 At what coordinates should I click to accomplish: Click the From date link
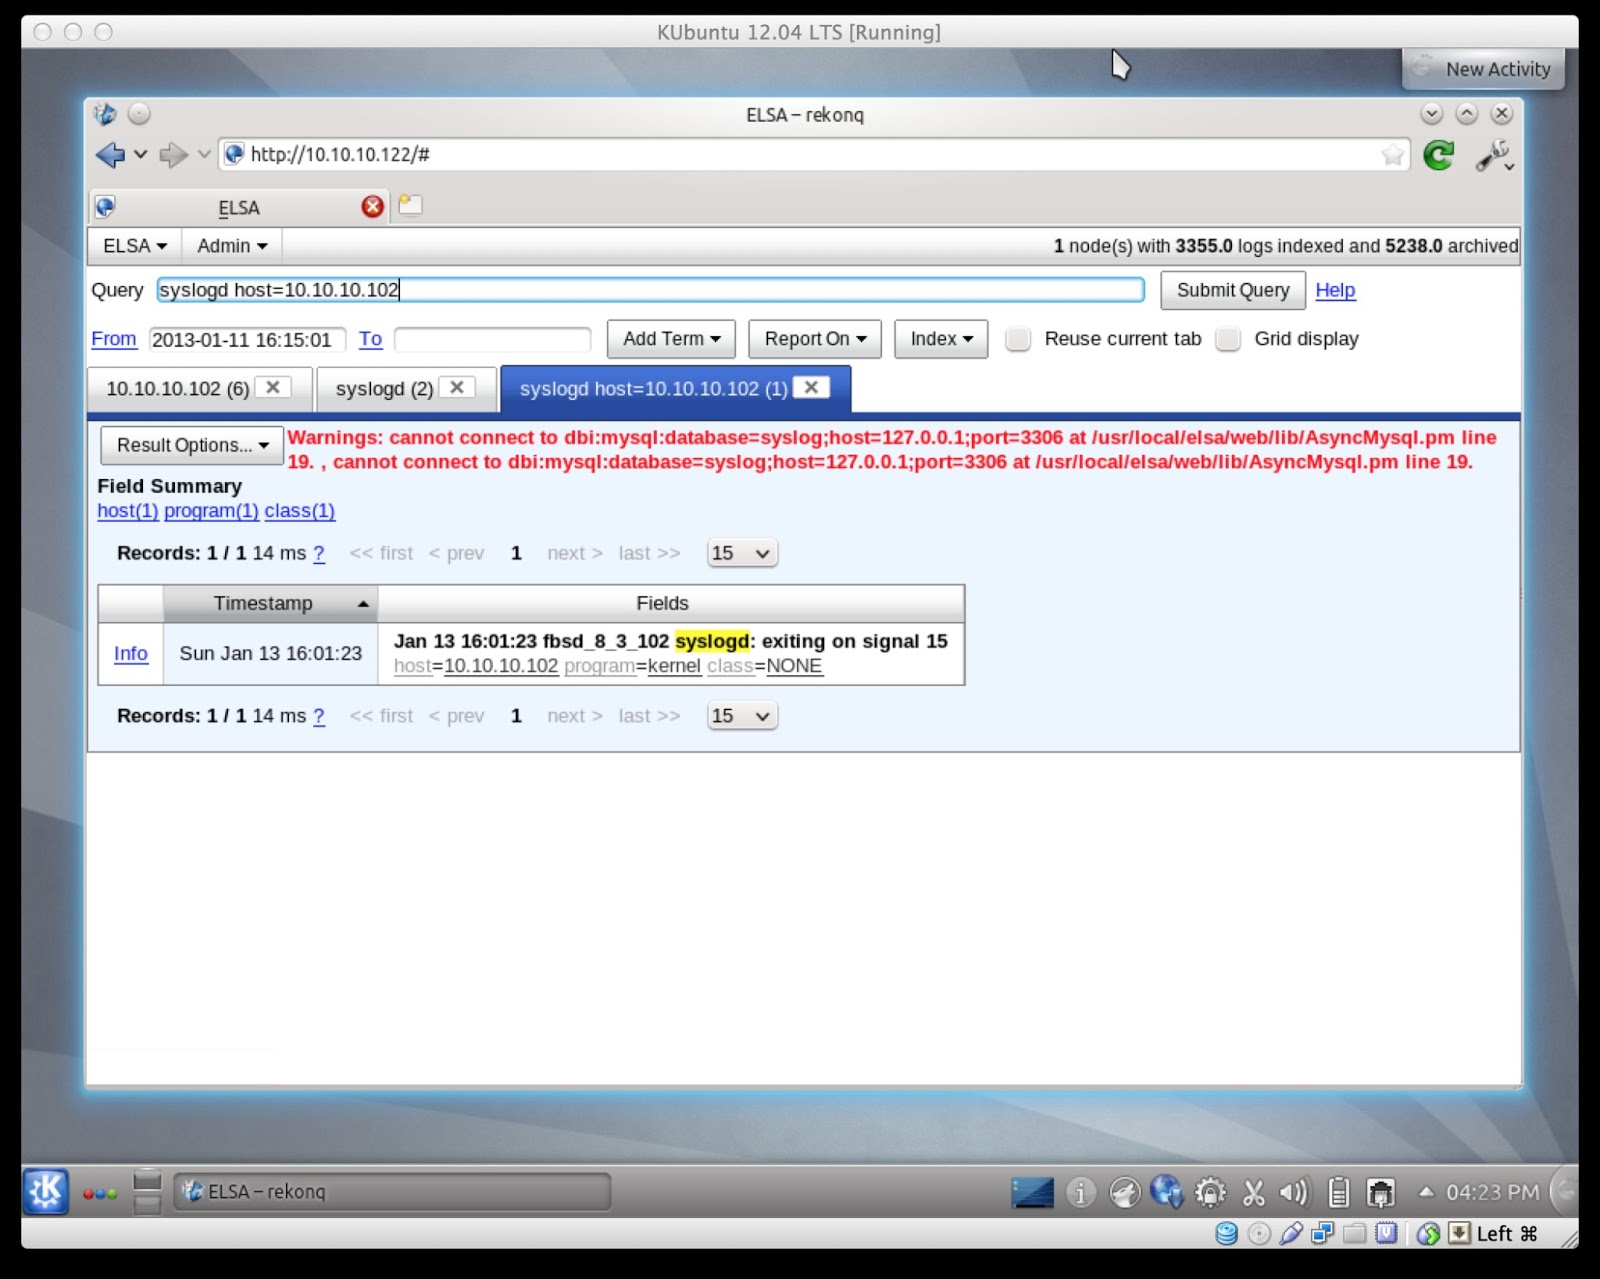pos(114,339)
